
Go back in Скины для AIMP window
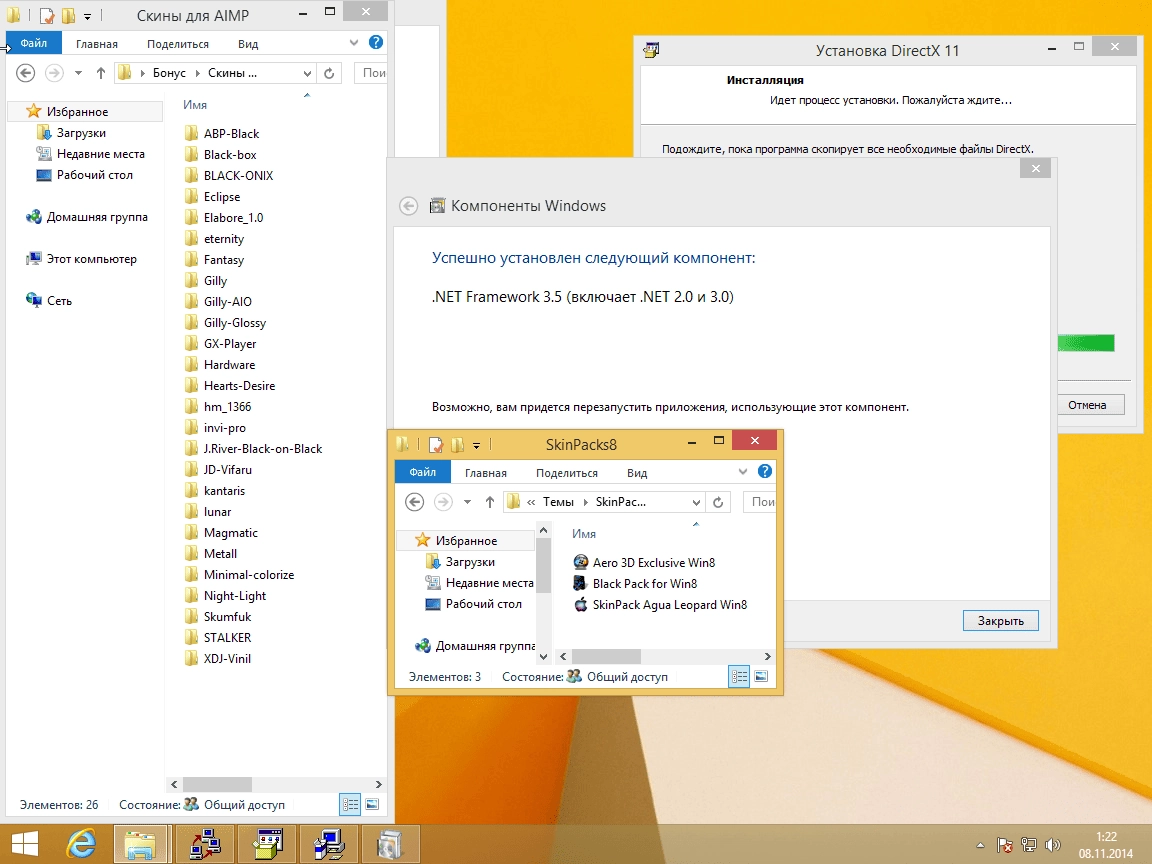[x=26, y=73]
